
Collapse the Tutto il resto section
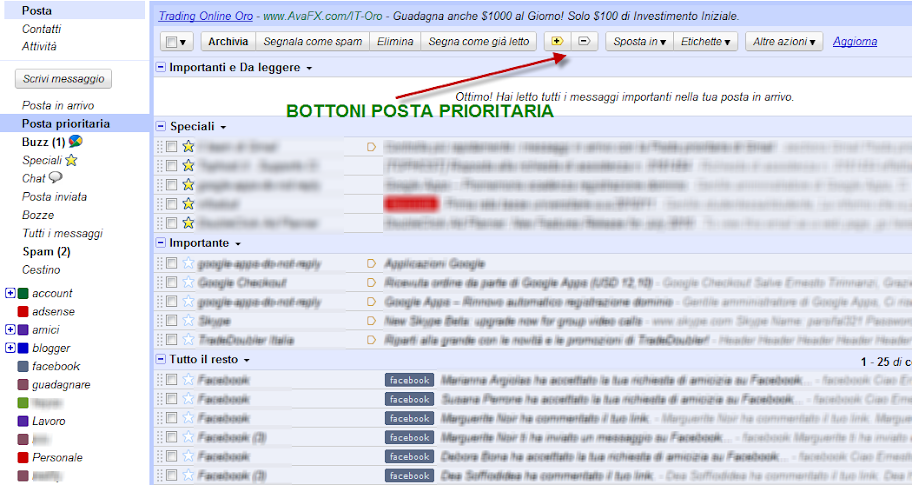[x=161, y=359]
